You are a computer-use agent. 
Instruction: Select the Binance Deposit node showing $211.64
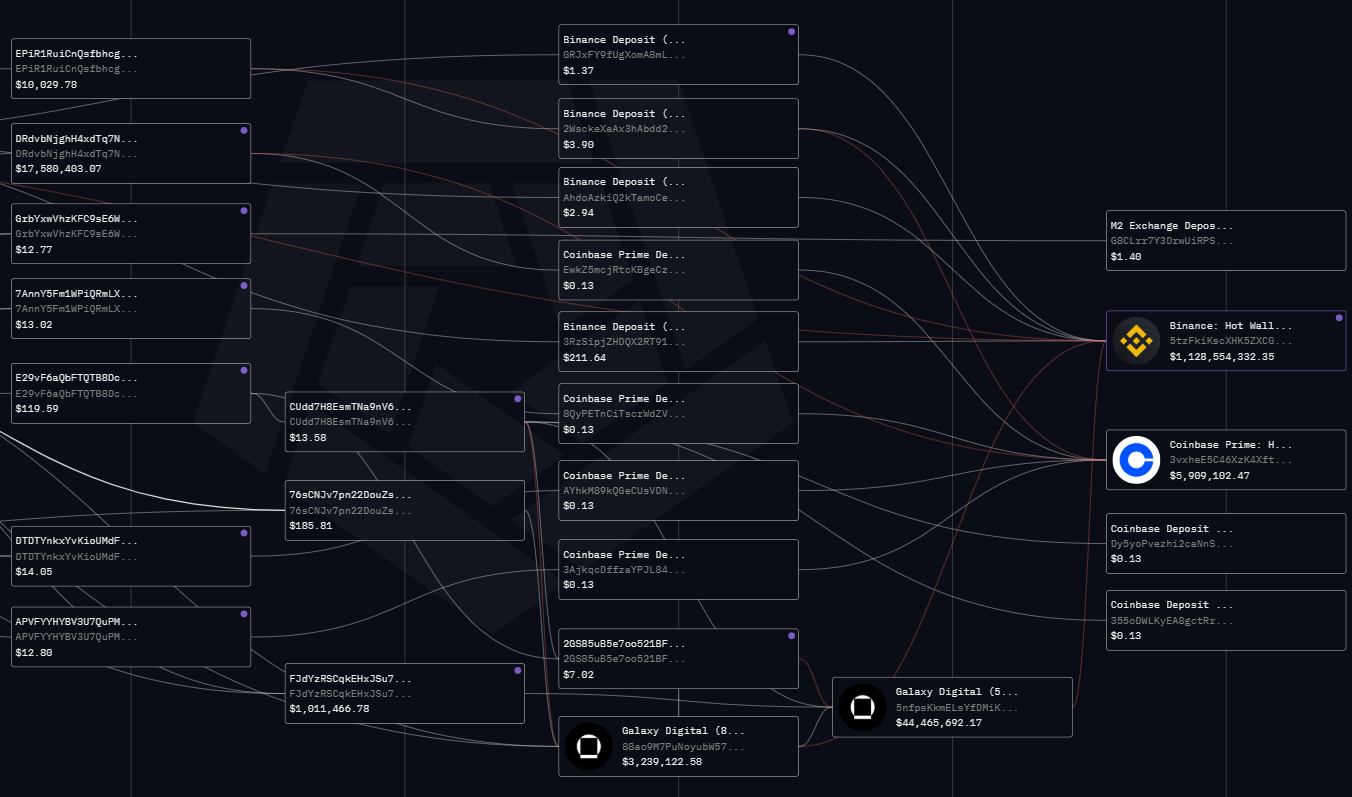(x=678, y=341)
